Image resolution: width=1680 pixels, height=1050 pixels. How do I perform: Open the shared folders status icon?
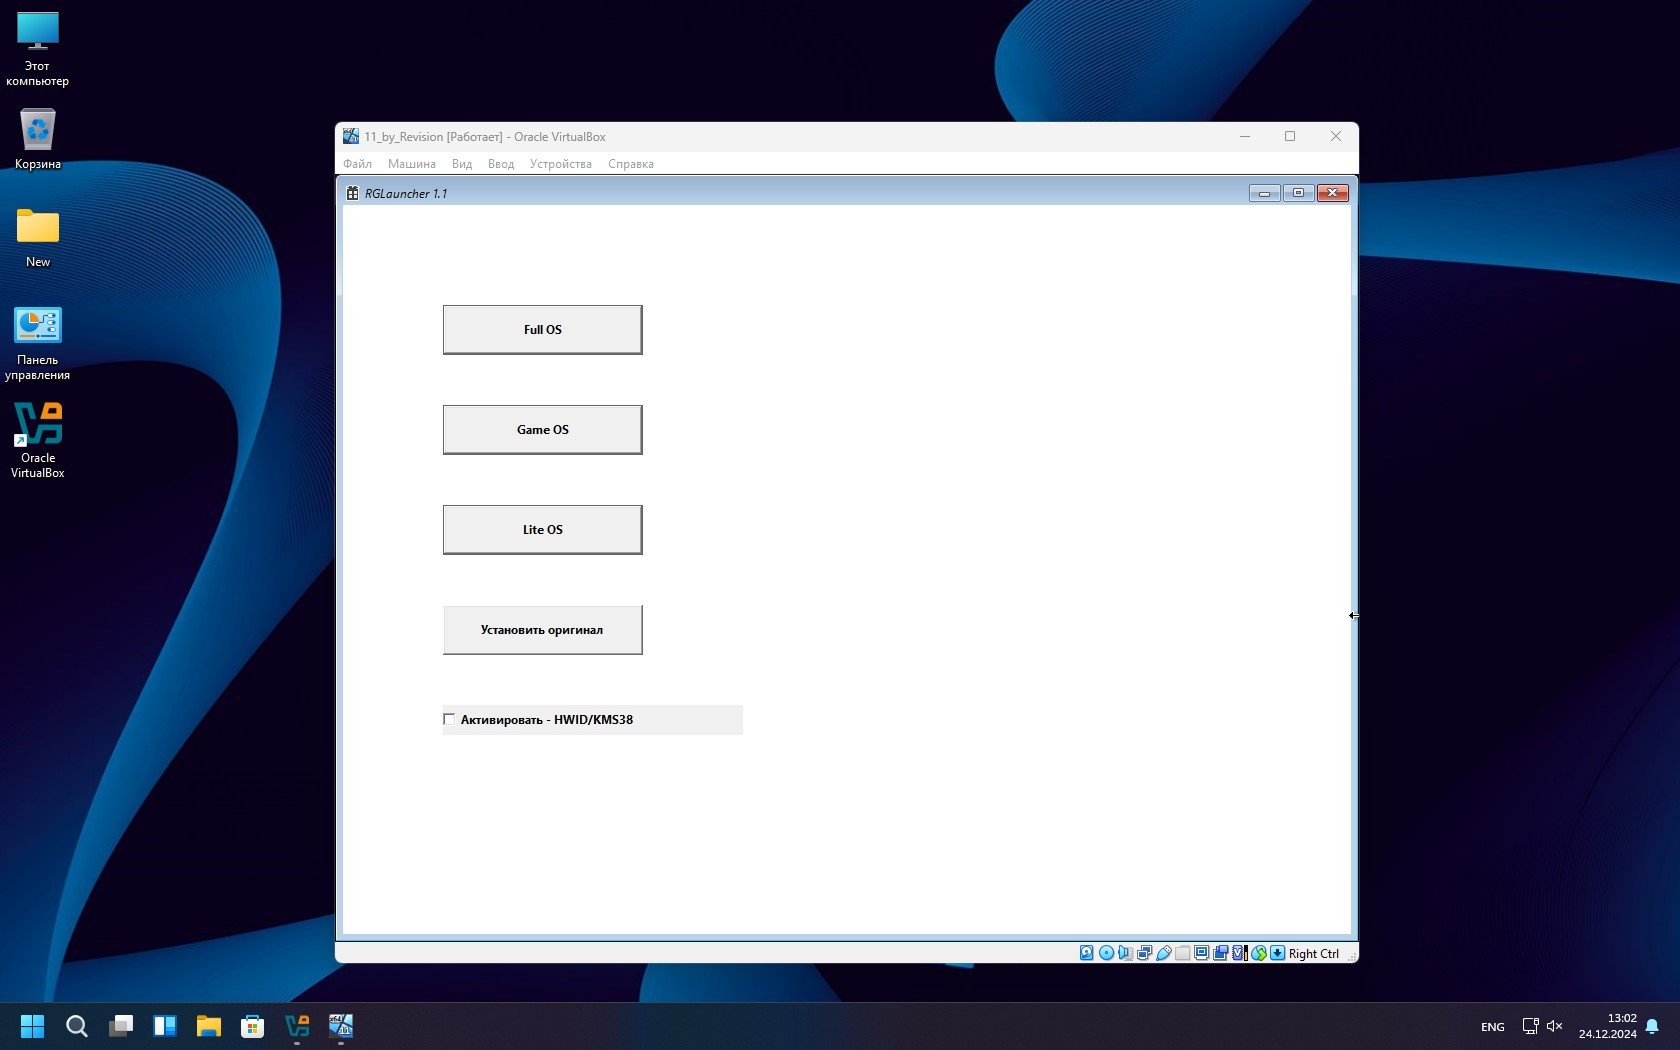click(x=1182, y=953)
